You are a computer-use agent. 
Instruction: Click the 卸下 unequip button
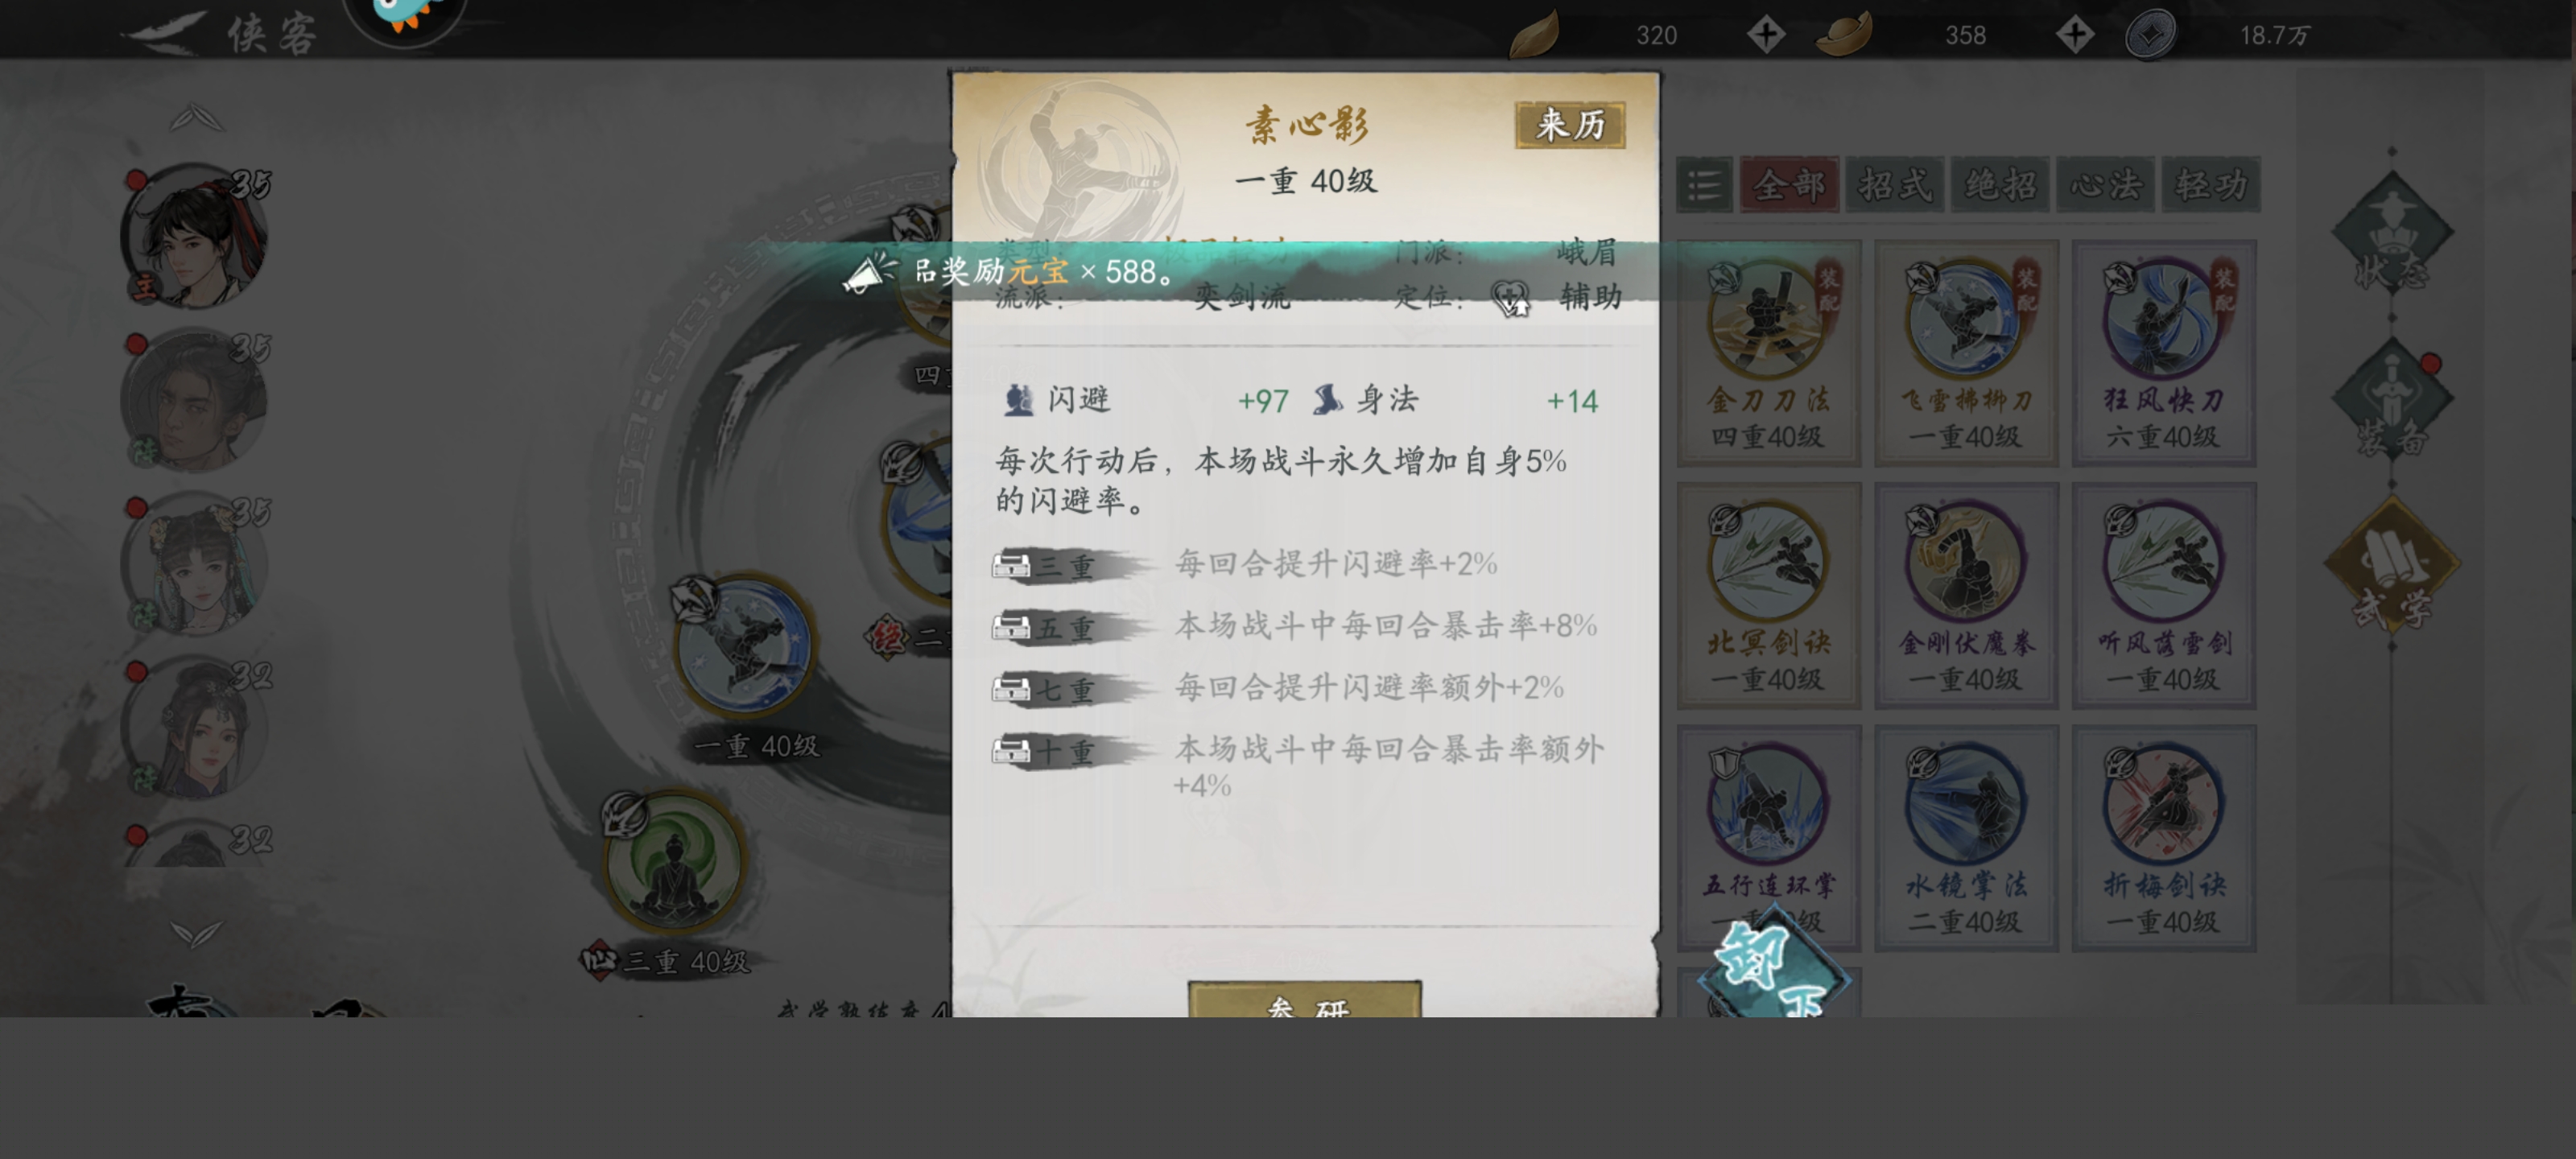pos(1776,967)
